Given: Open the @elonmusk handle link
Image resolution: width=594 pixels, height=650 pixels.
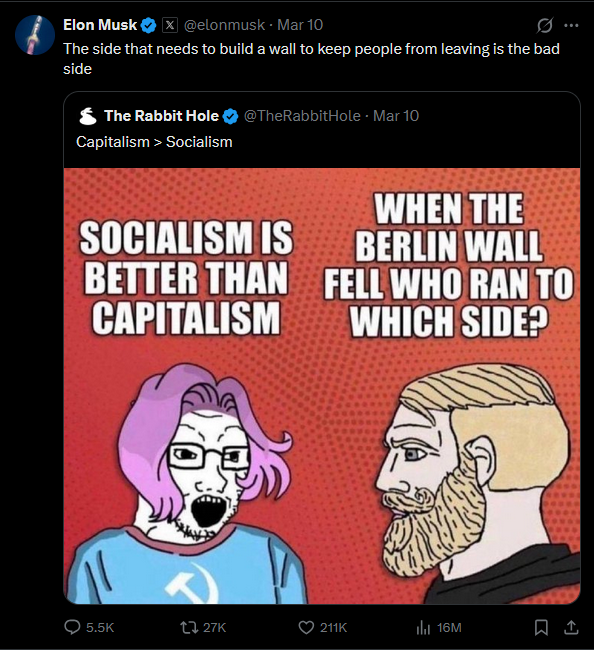Looking at the screenshot, I should click(224, 25).
